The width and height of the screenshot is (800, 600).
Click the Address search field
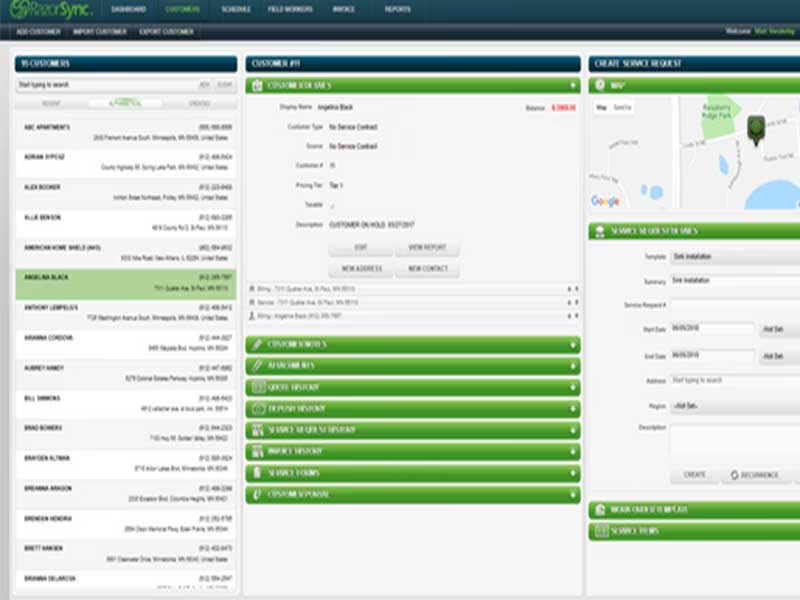pos(735,381)
